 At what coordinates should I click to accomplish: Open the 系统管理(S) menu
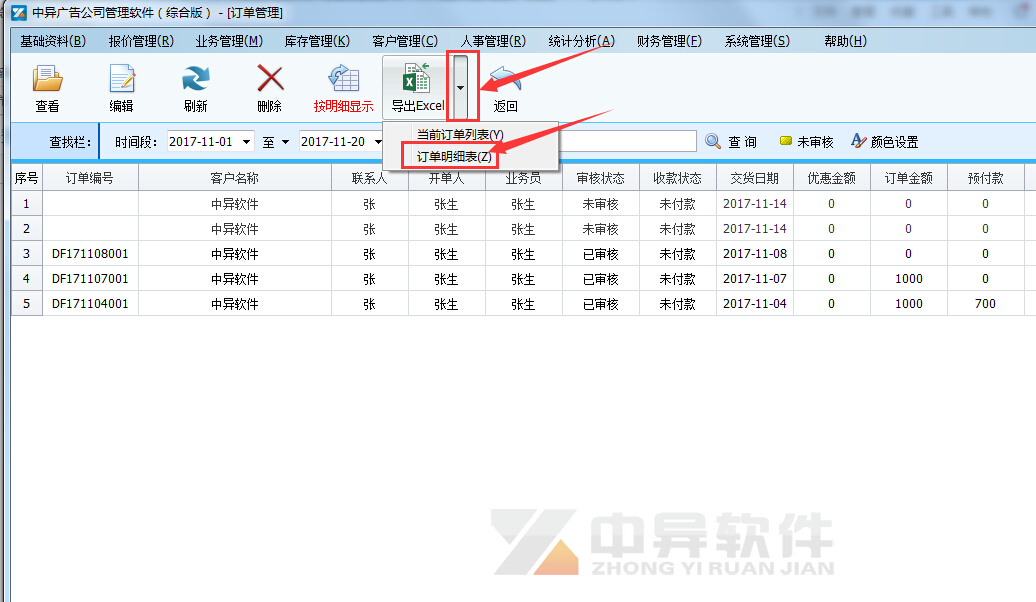[x=757, y=41]
